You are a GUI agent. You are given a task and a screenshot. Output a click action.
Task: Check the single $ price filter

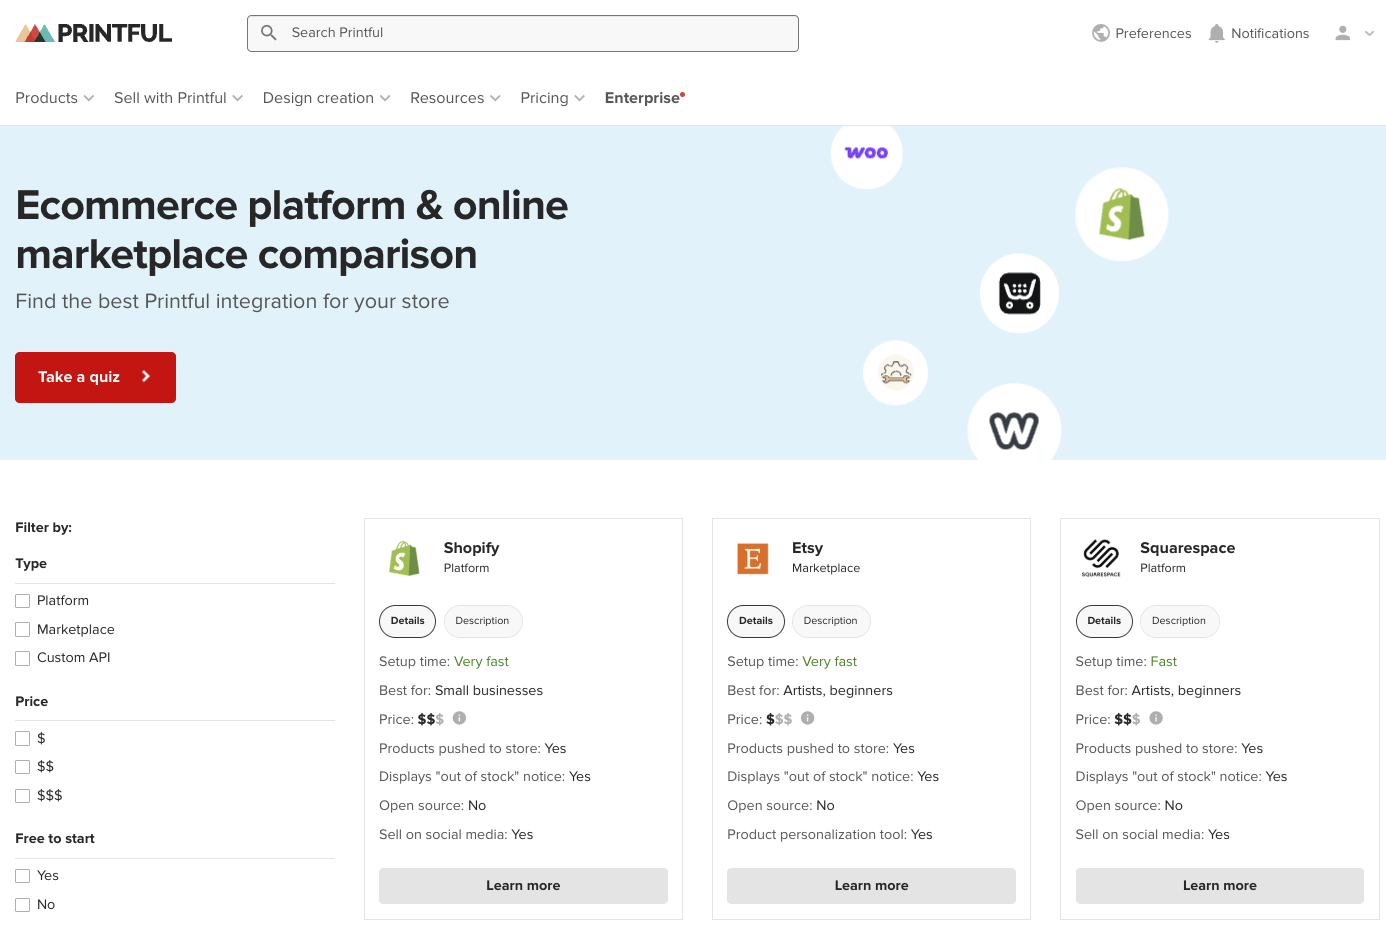23,739
